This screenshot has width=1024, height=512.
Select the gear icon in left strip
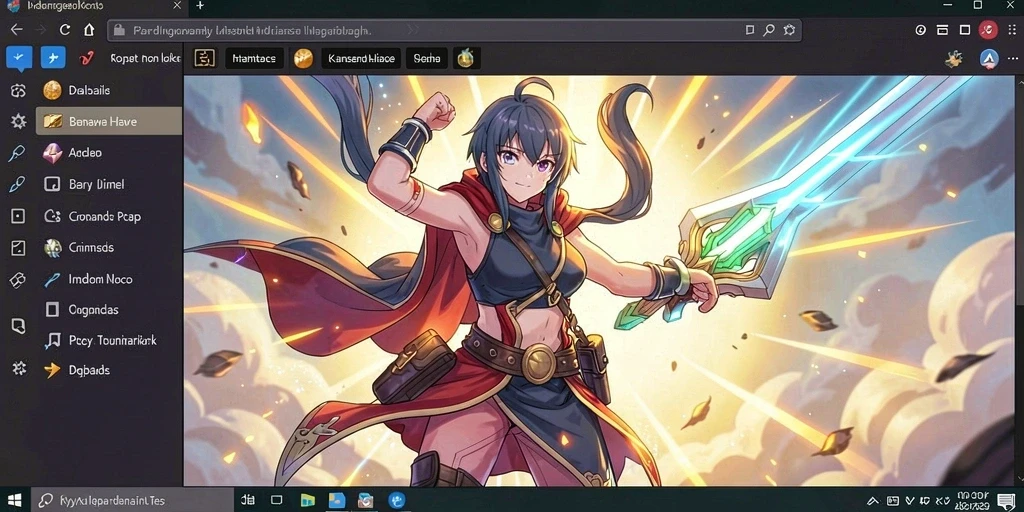click(18, 121)
